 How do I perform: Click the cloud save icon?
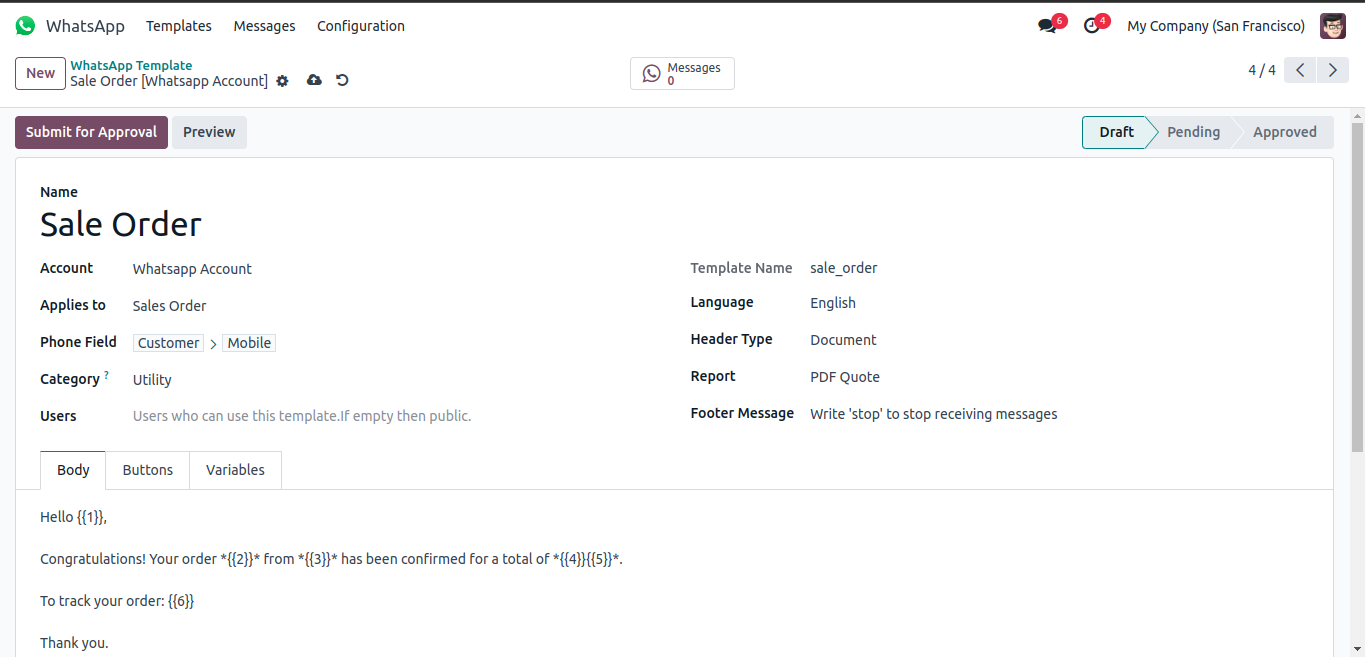[314, 80]
